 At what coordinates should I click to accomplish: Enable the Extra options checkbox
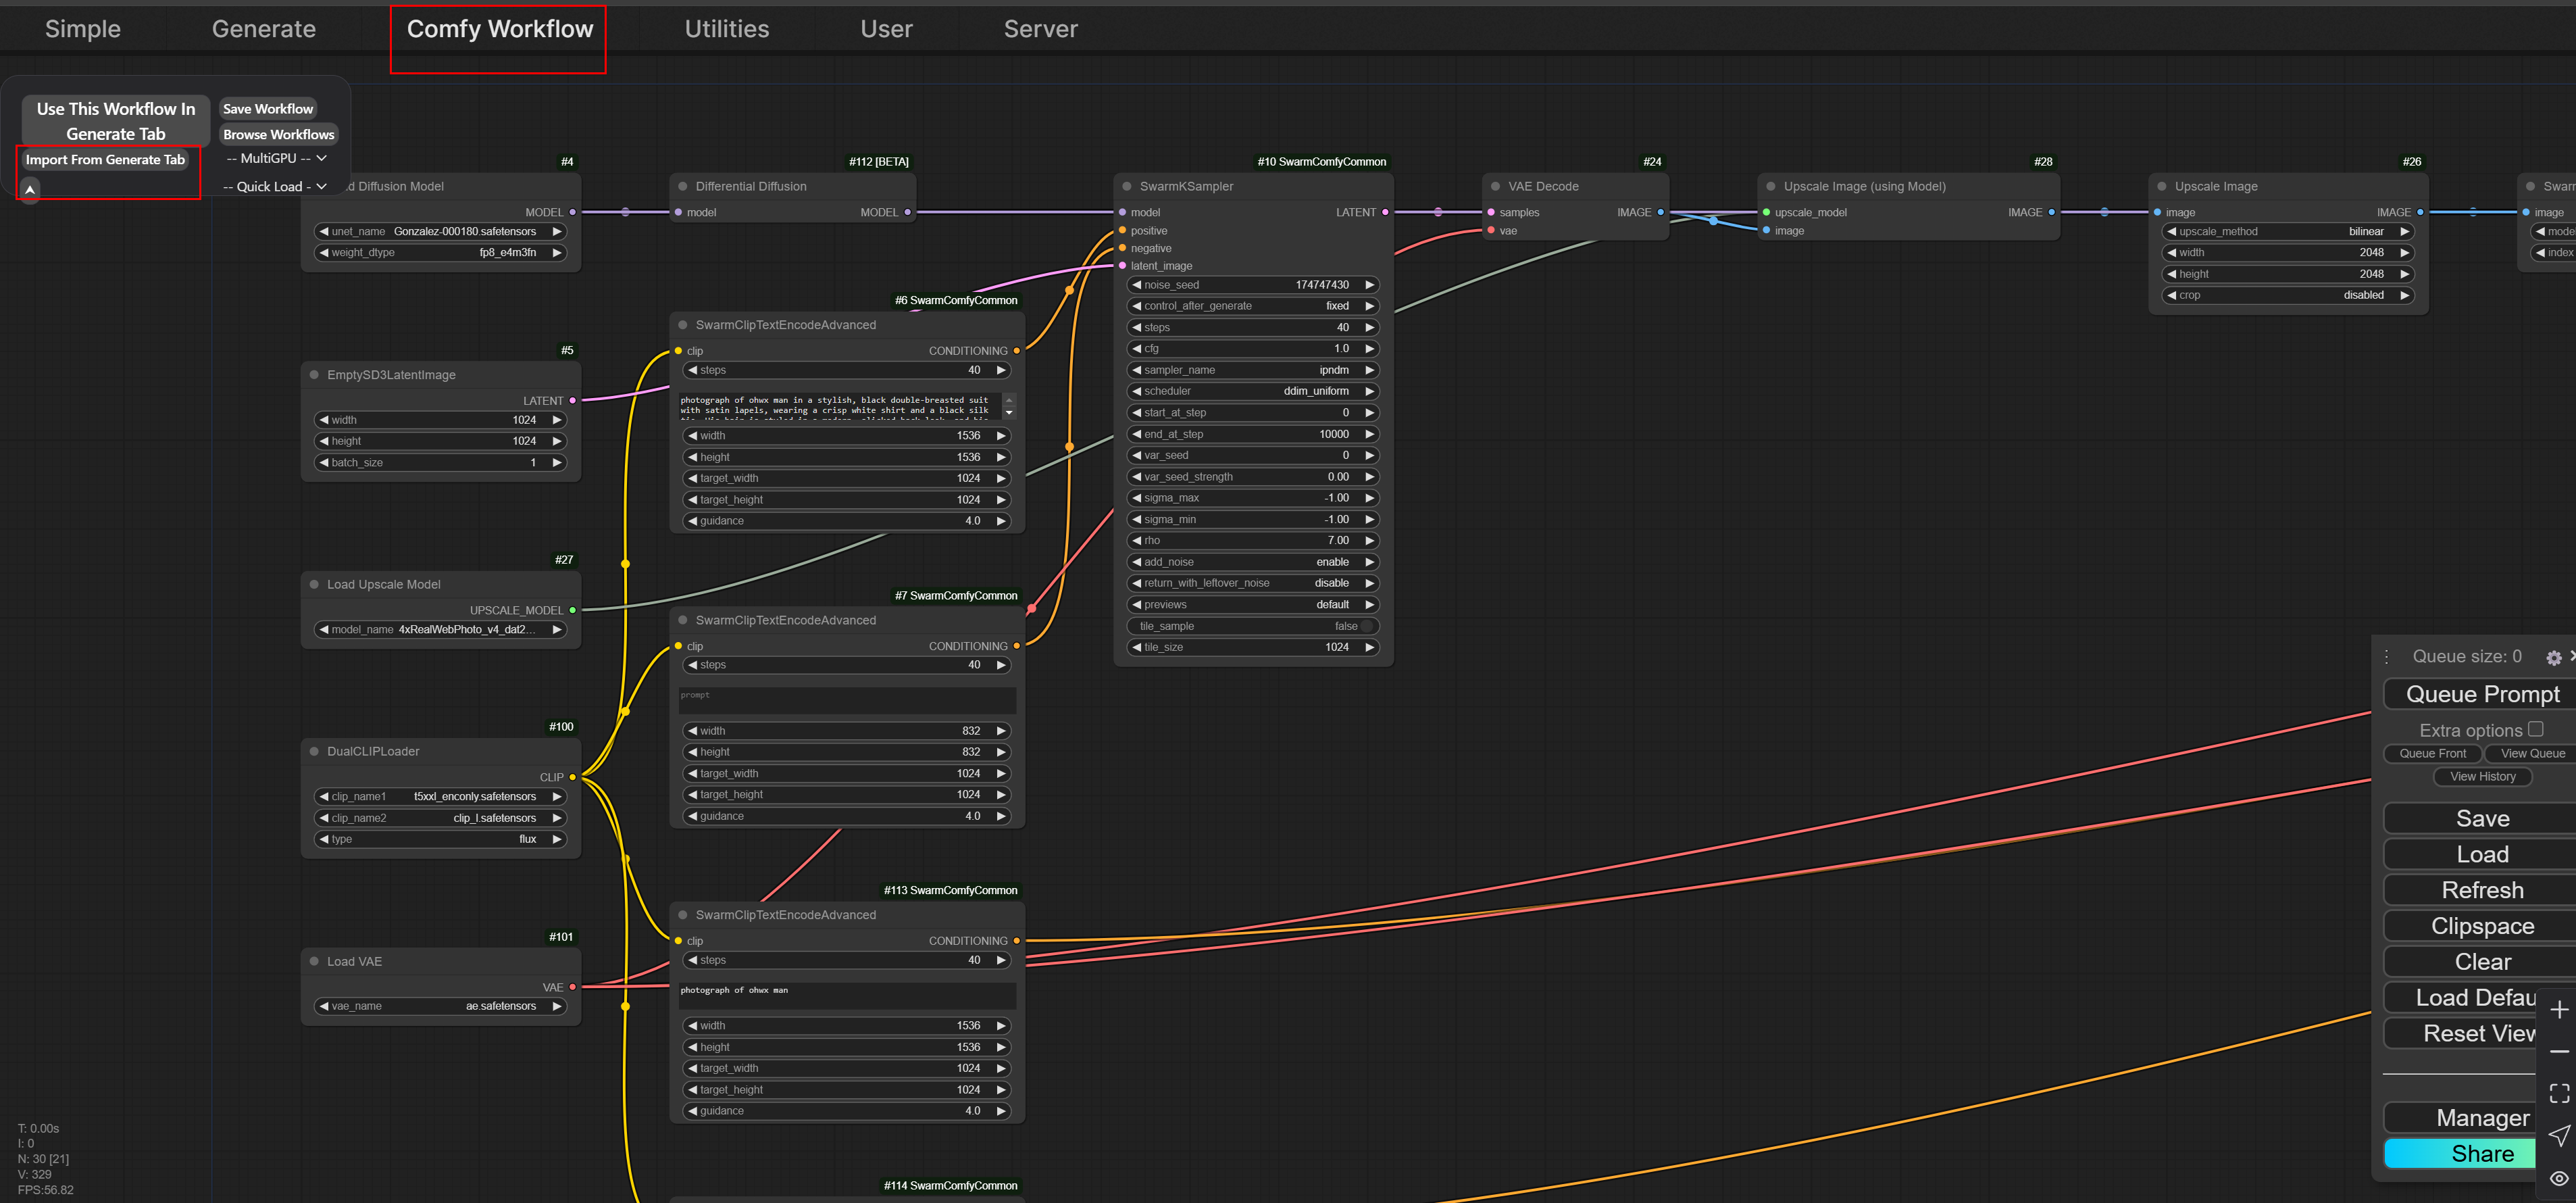(2535, 729)
